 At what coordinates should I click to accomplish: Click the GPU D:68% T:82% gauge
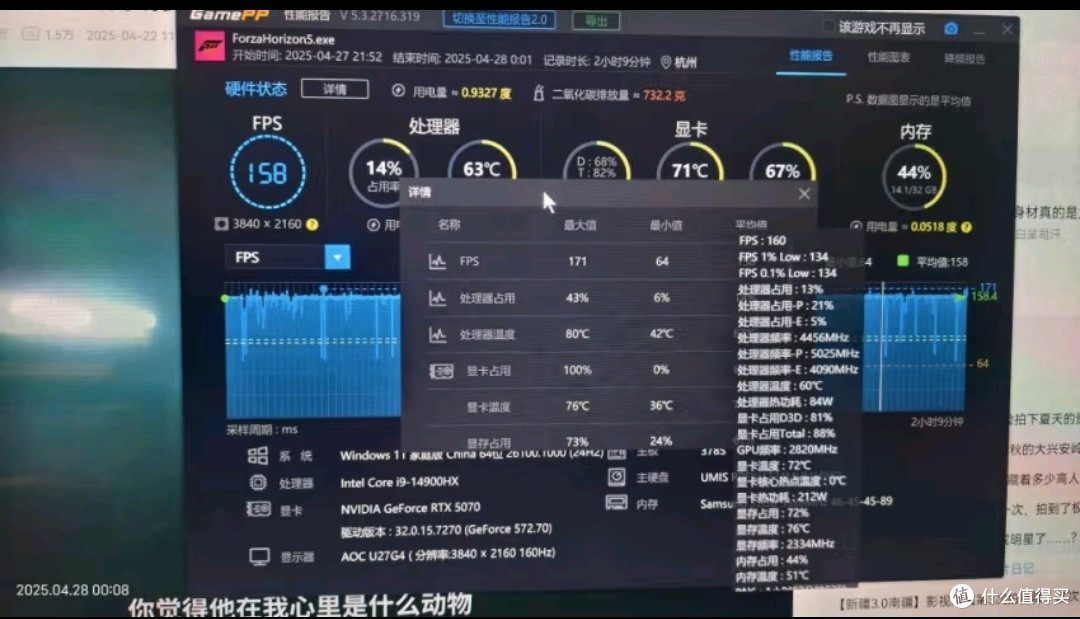(x=596, y=162)
